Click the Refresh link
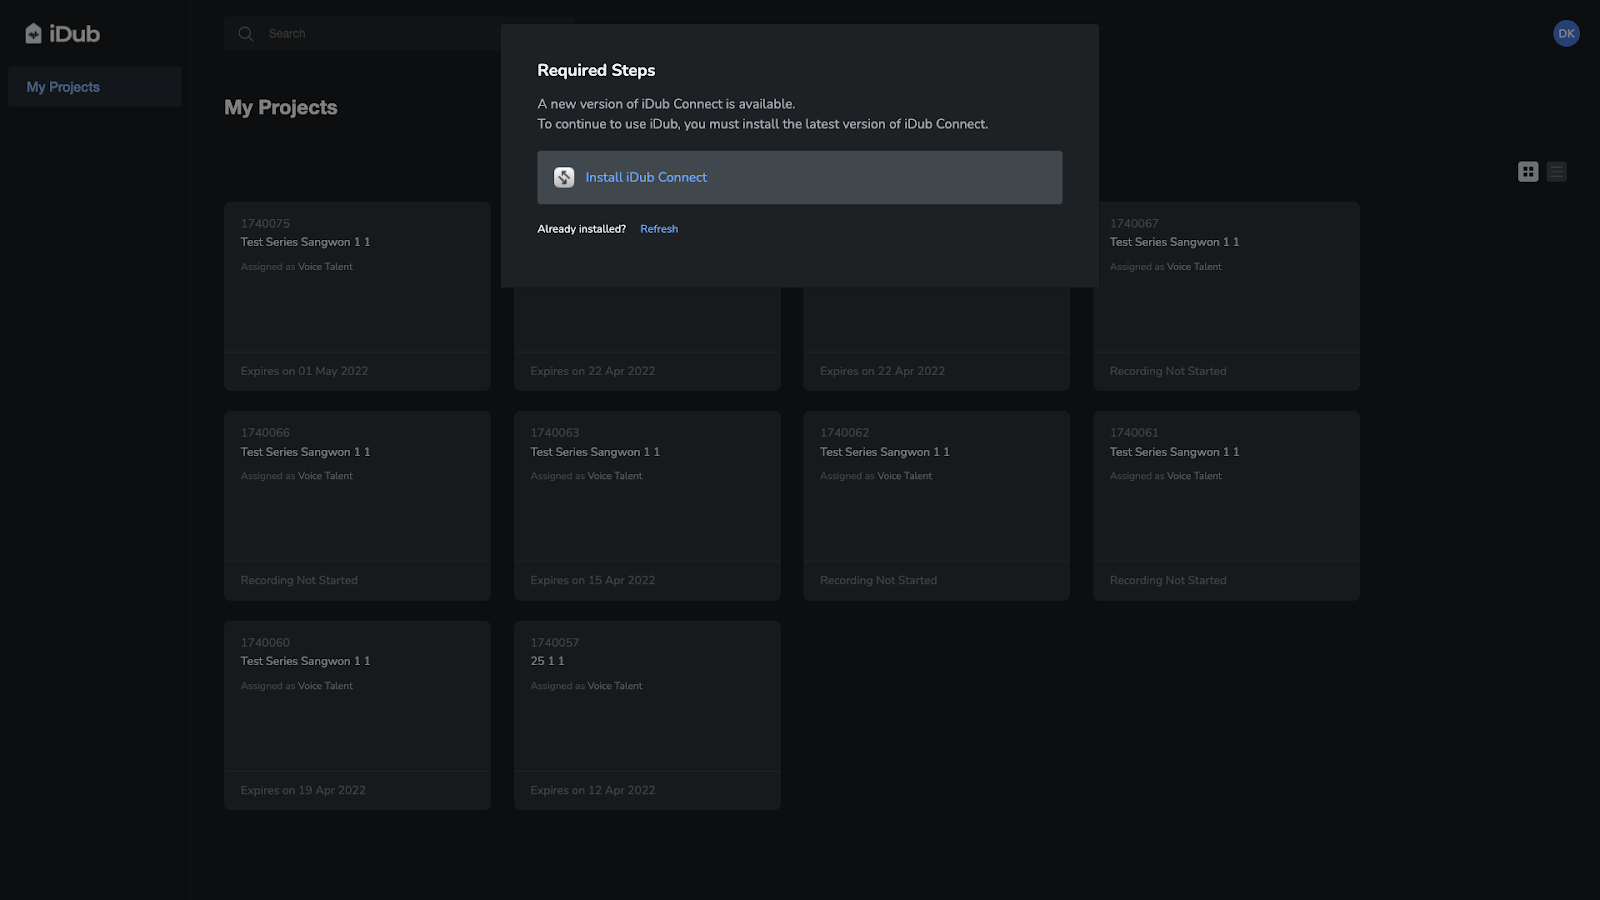This screenshot has height=900, width=1600. tap(659, 229)
